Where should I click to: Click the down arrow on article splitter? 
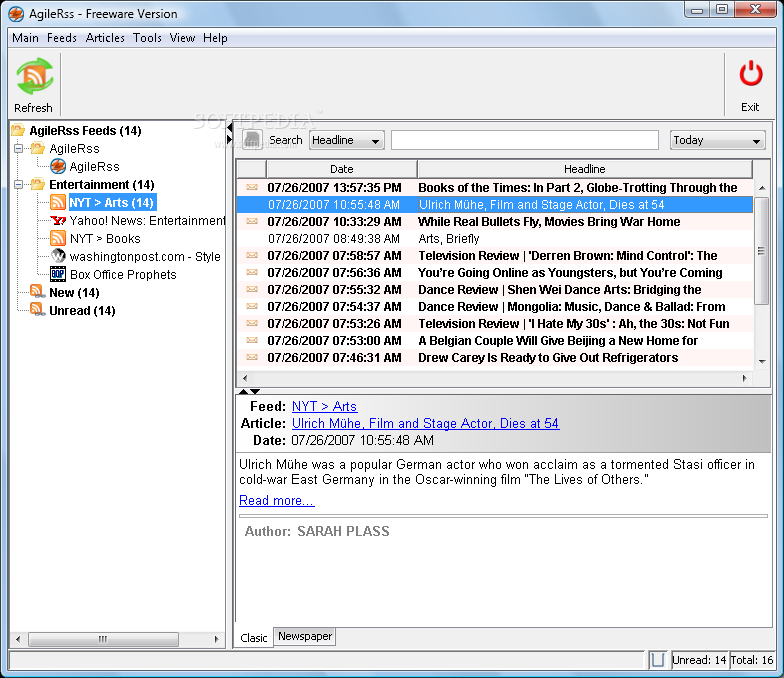(x=255, y=392)
